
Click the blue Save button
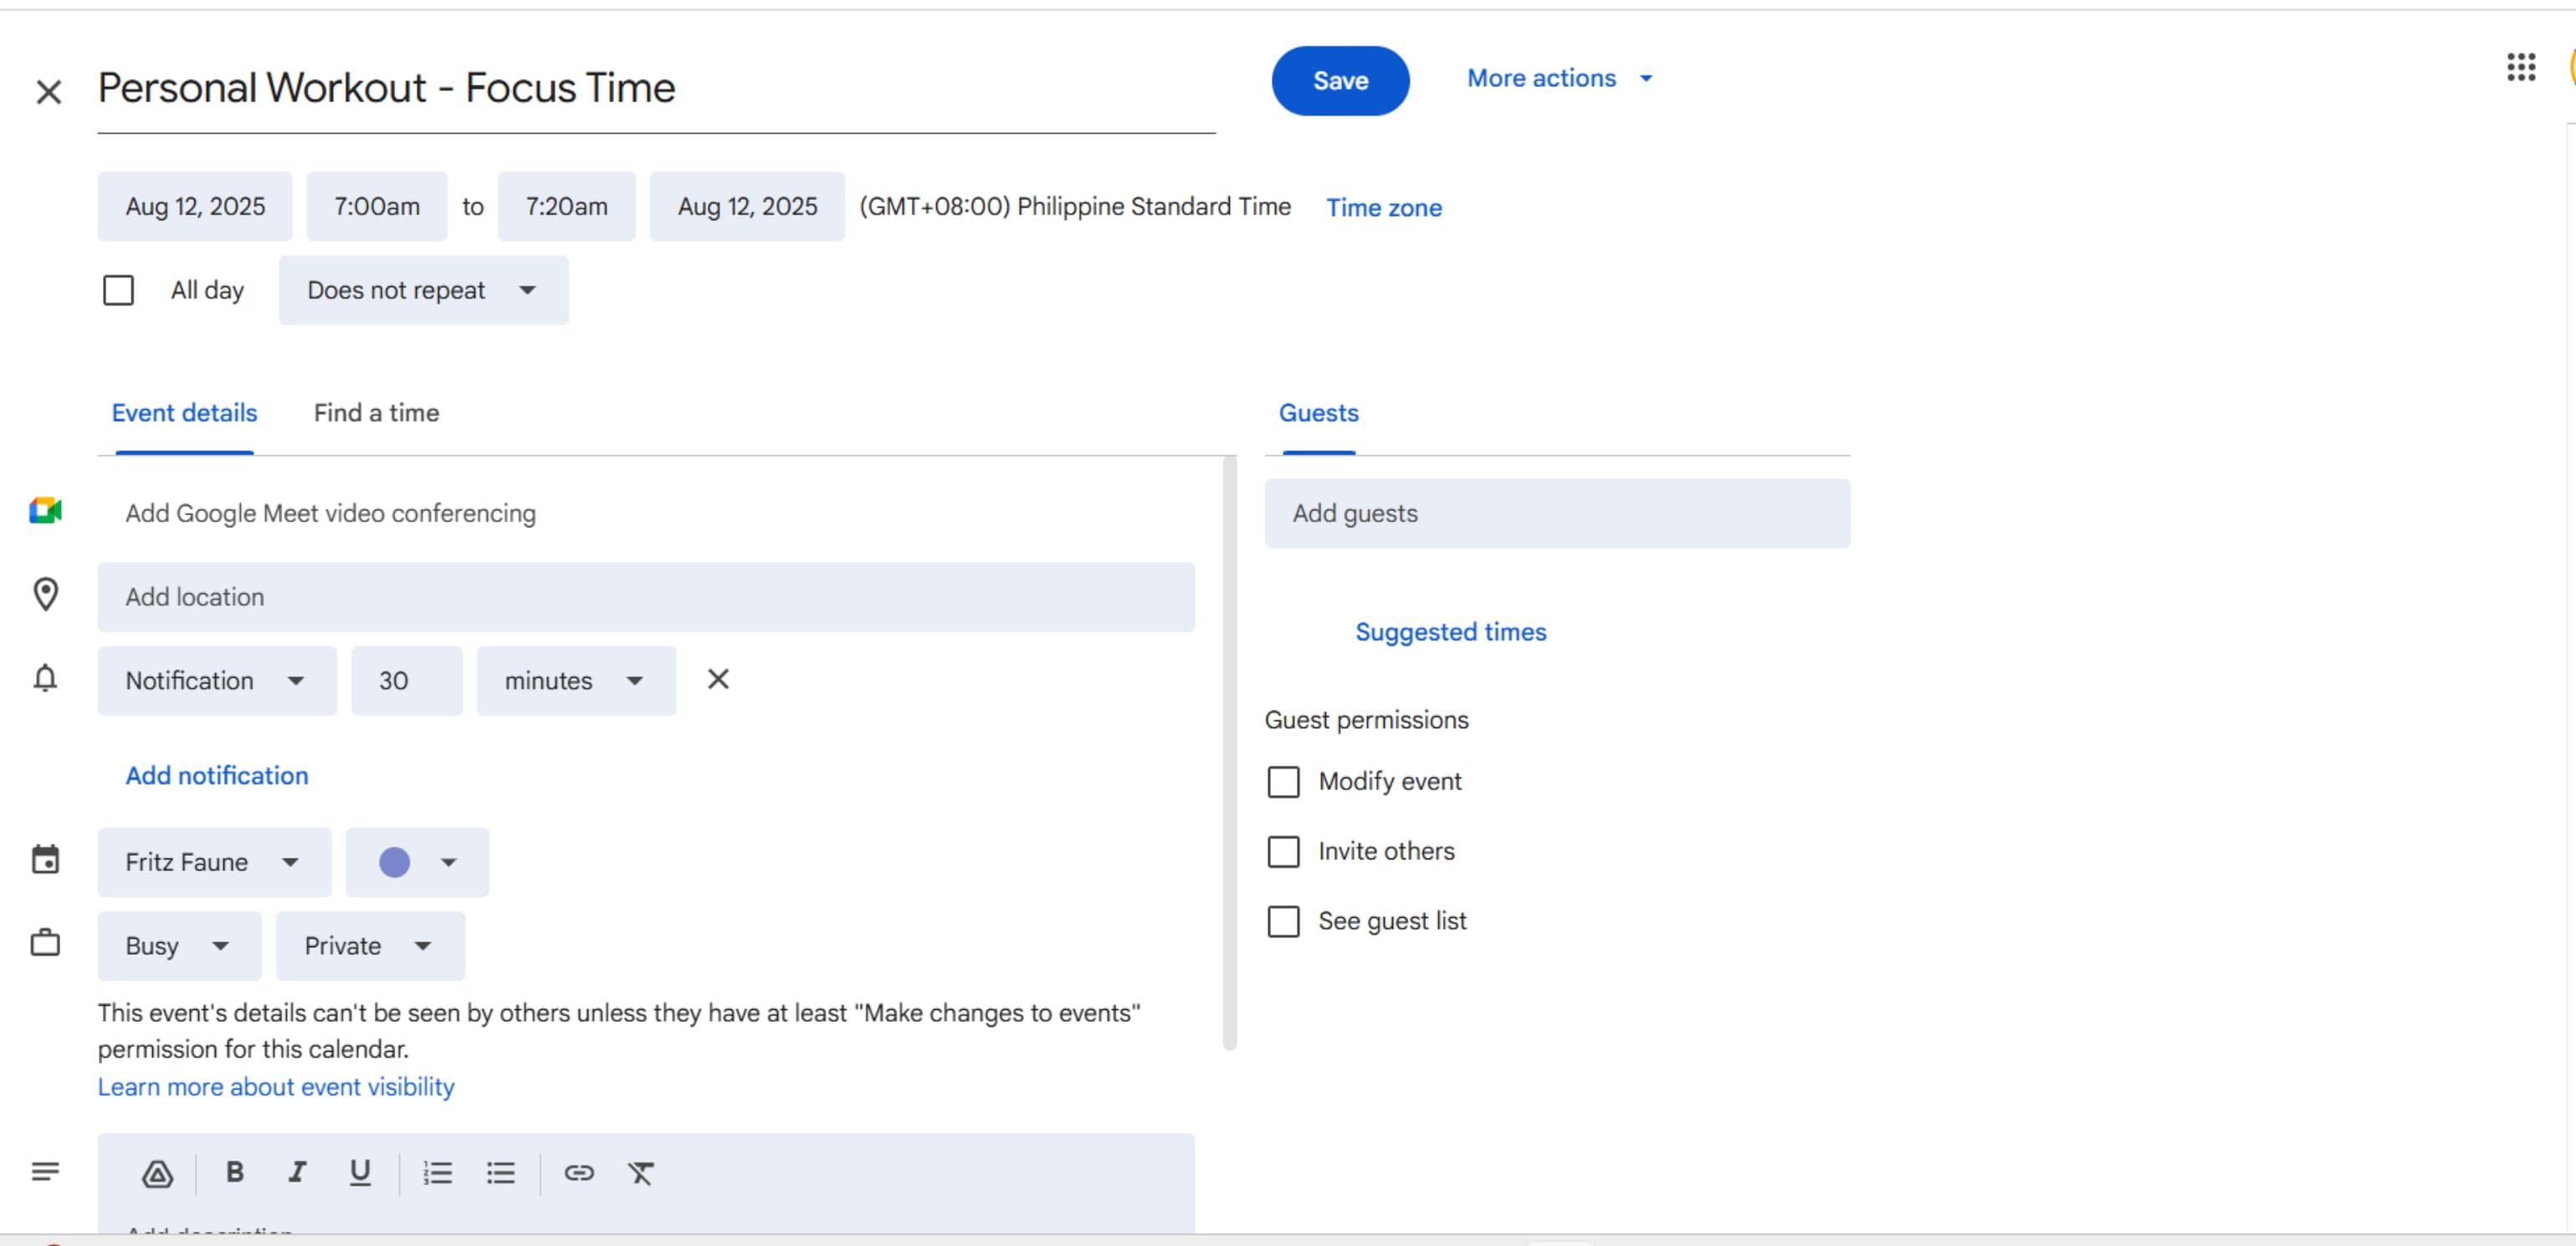(x=1339, y=80)
